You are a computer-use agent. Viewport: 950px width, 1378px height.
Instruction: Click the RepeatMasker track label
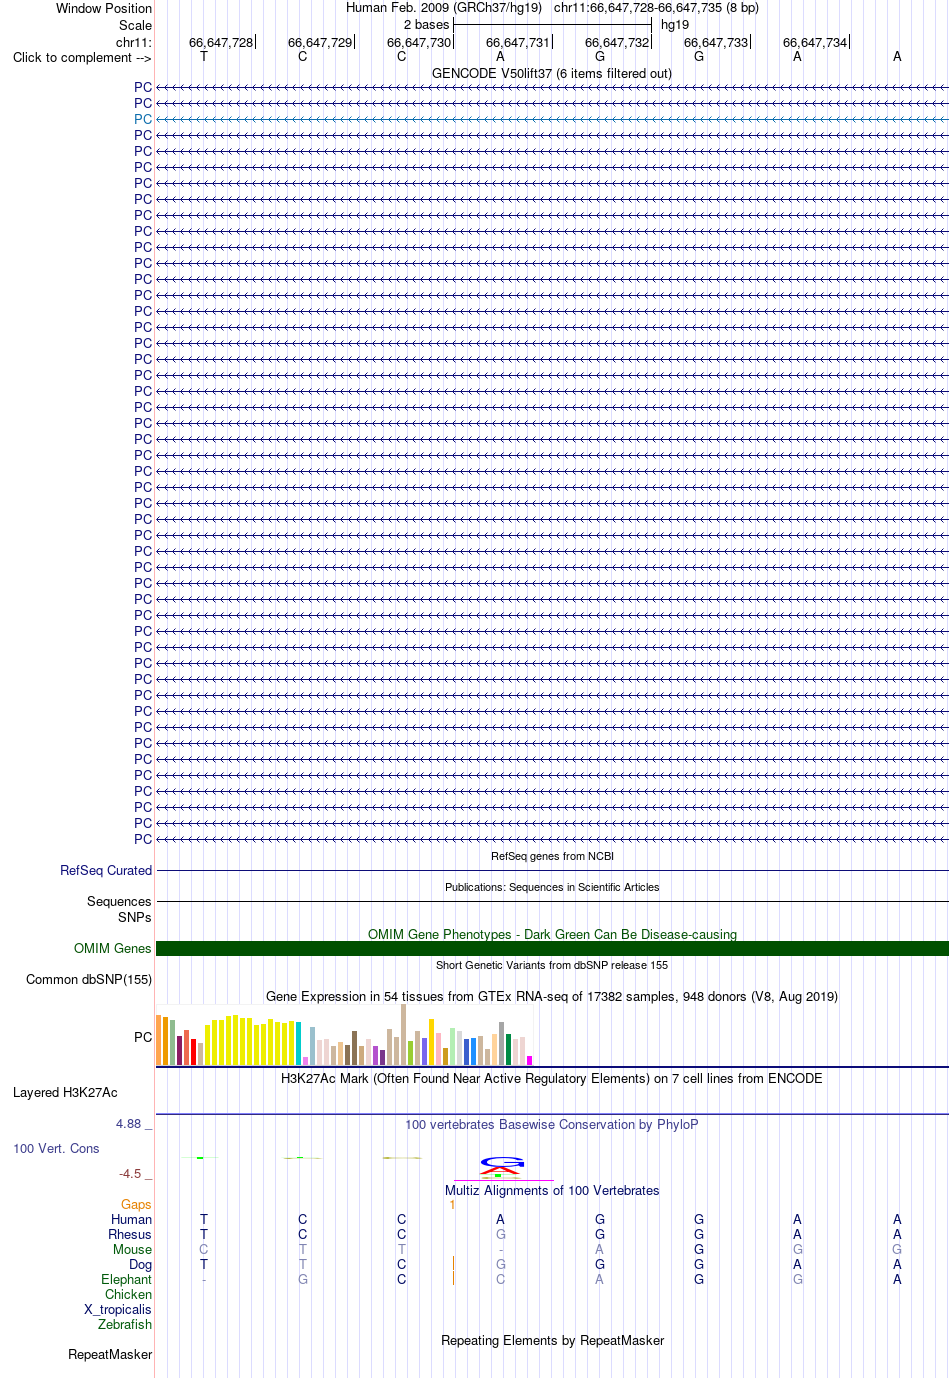pos(110,1354)
